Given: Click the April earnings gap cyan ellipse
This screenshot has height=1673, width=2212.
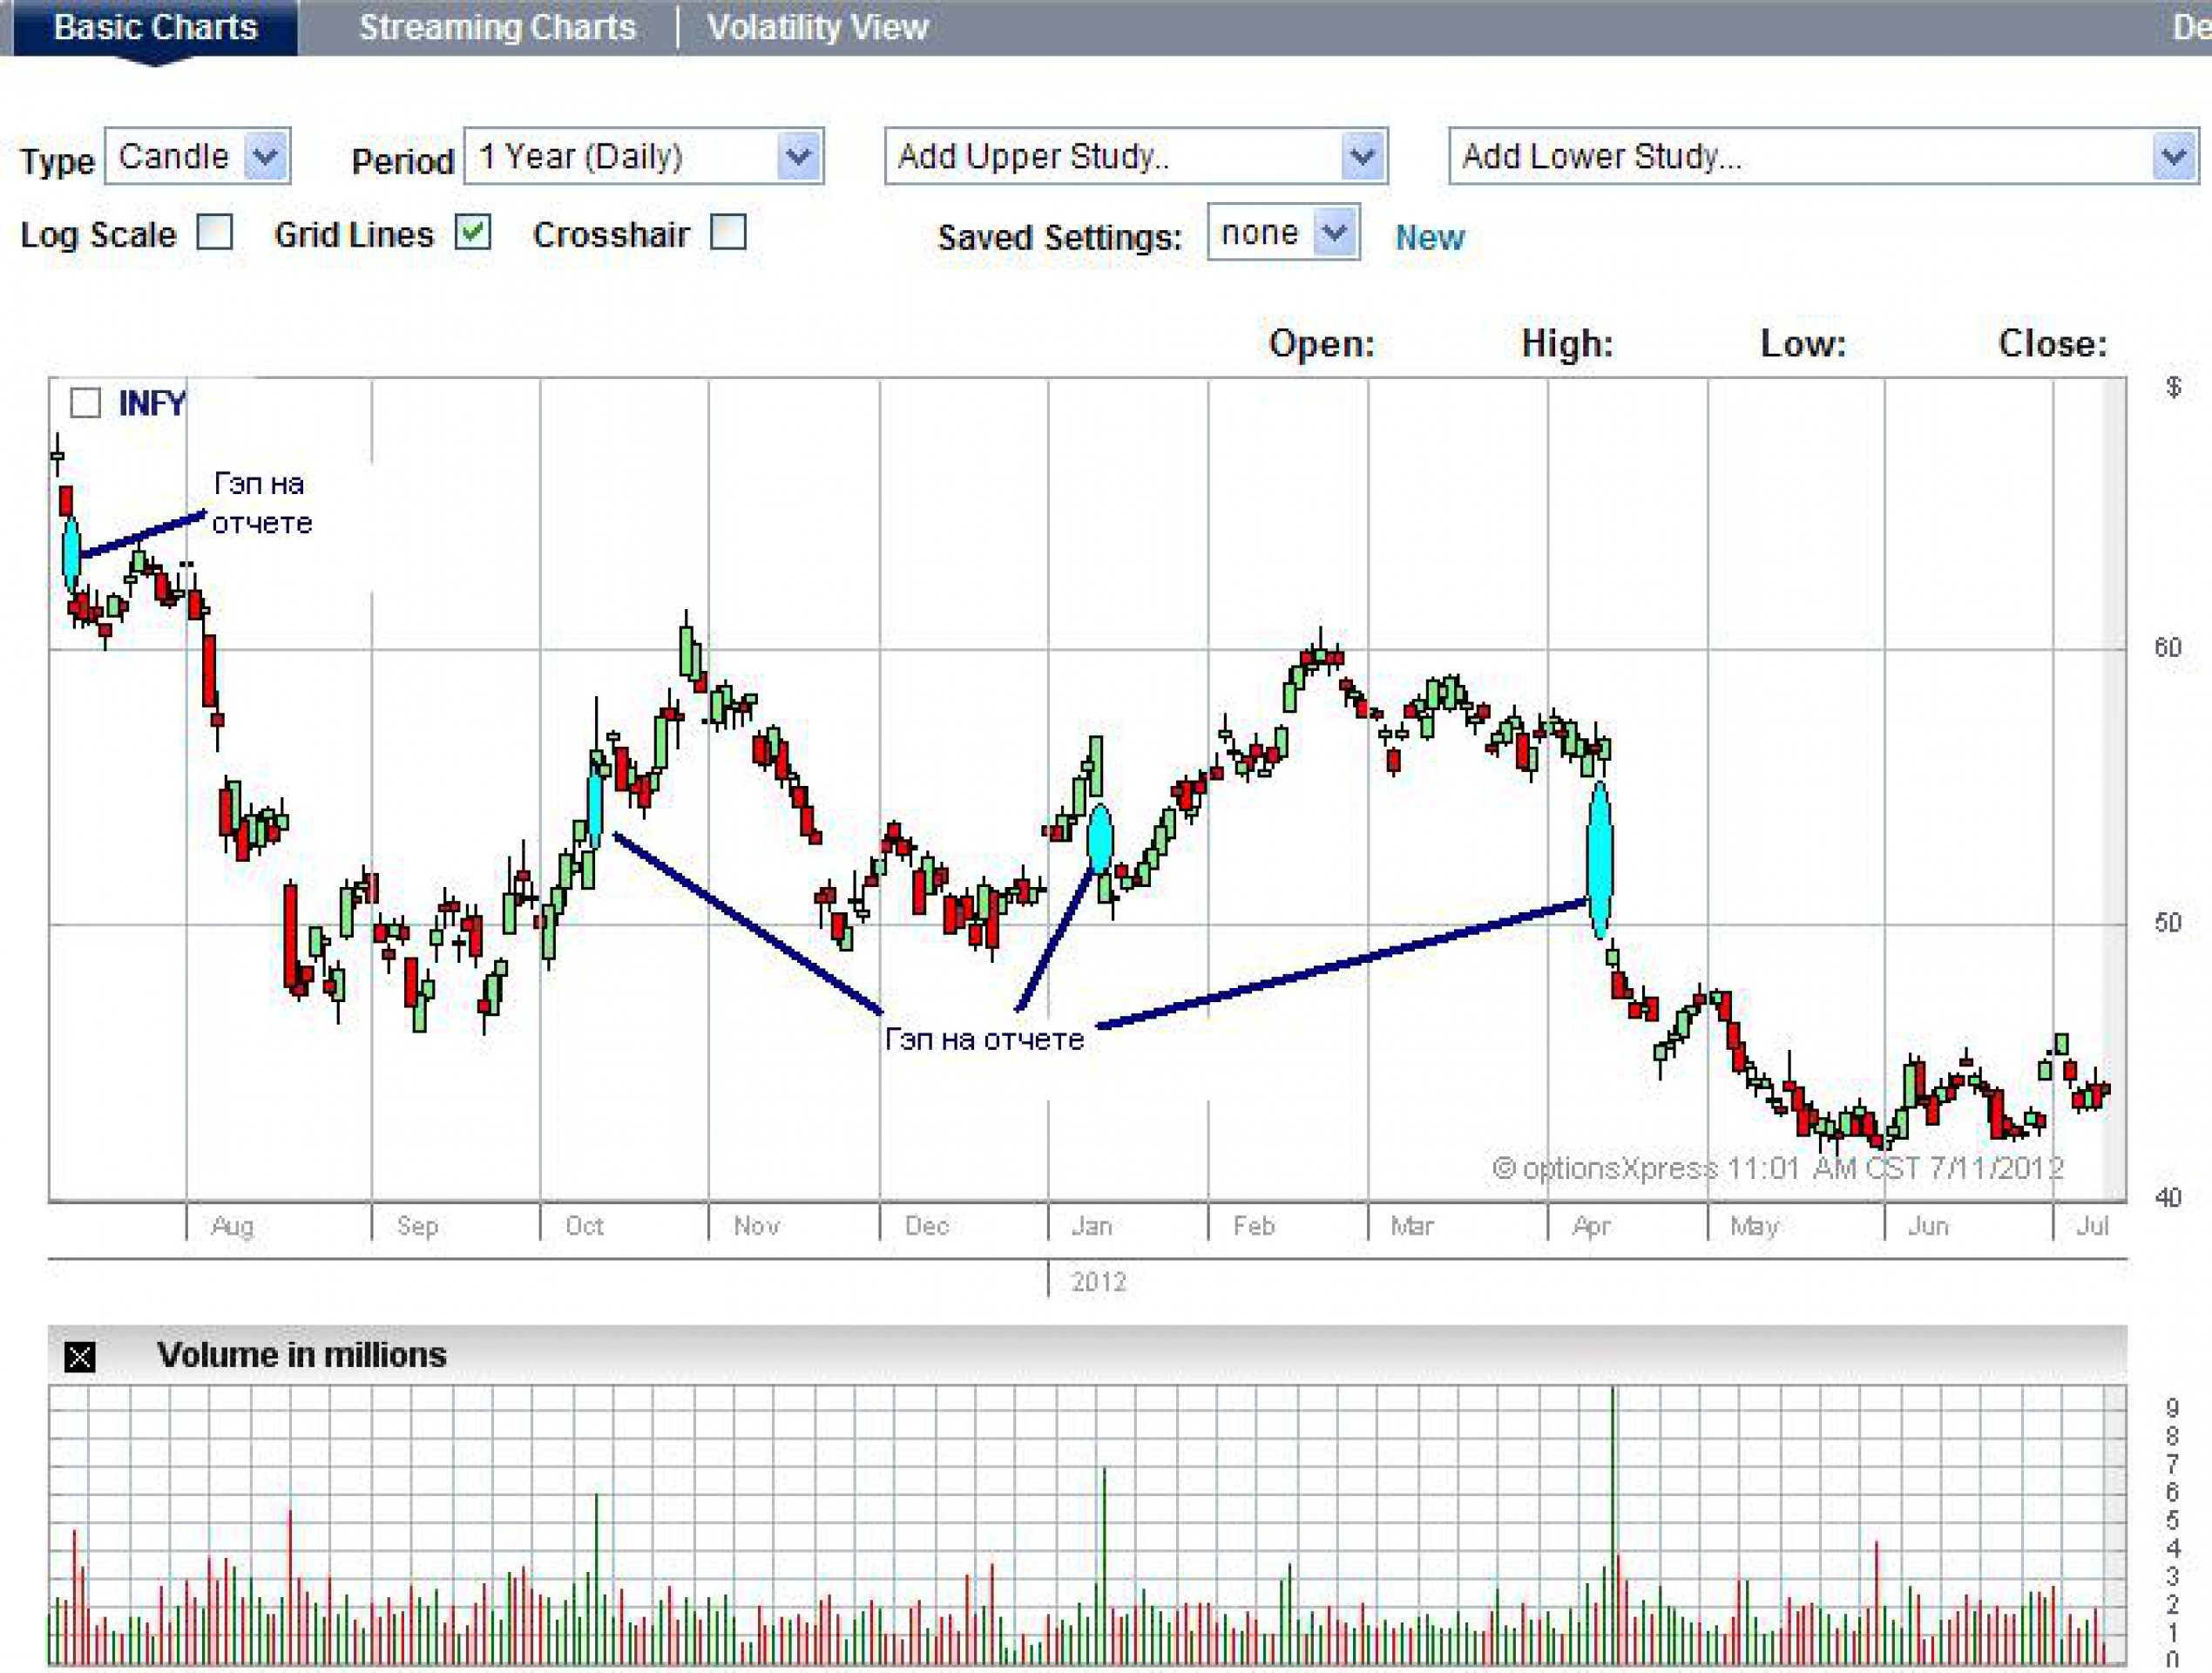Looking at the screenshot, I should 1599,859.
